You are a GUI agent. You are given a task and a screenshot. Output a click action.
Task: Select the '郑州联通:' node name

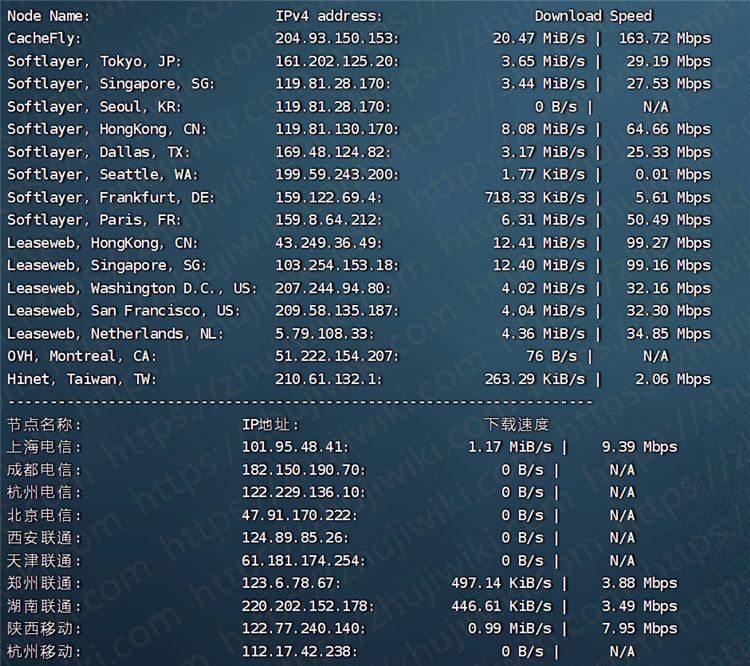44,583
